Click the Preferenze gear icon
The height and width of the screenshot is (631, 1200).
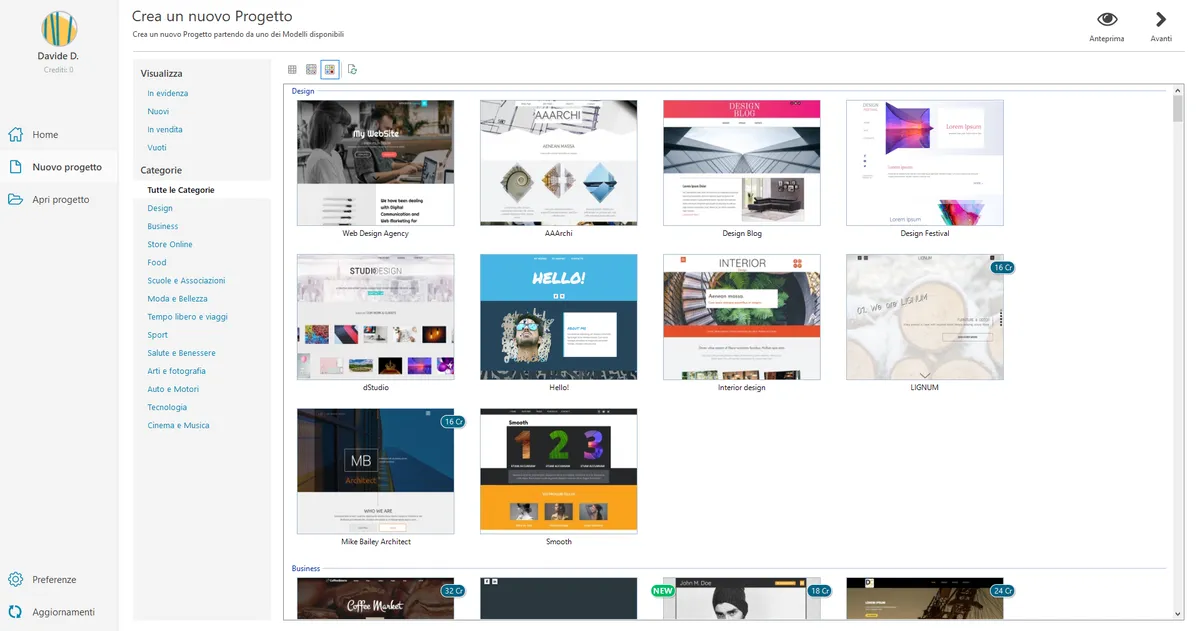(x=15, y=580)
